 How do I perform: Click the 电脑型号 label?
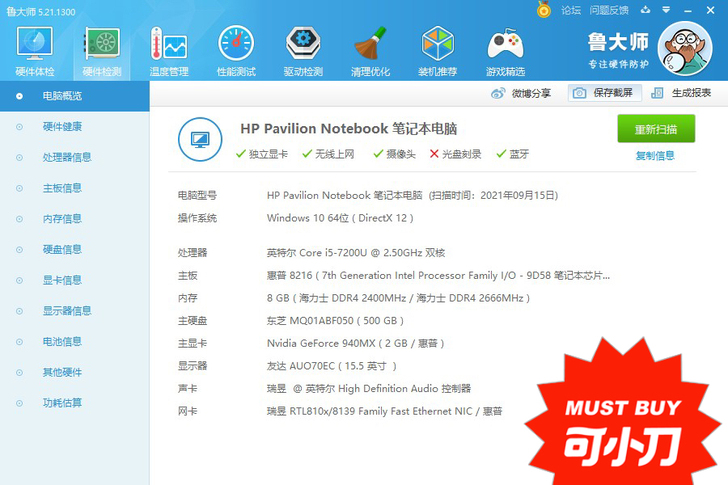coord(197,195)
